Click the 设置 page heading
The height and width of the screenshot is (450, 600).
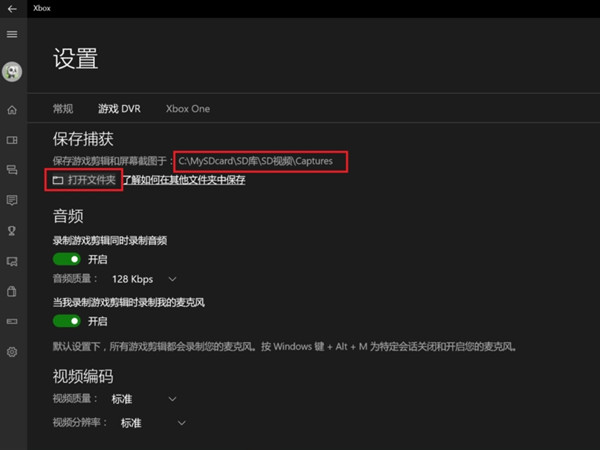pyautogui.click(x=75, y=59)
